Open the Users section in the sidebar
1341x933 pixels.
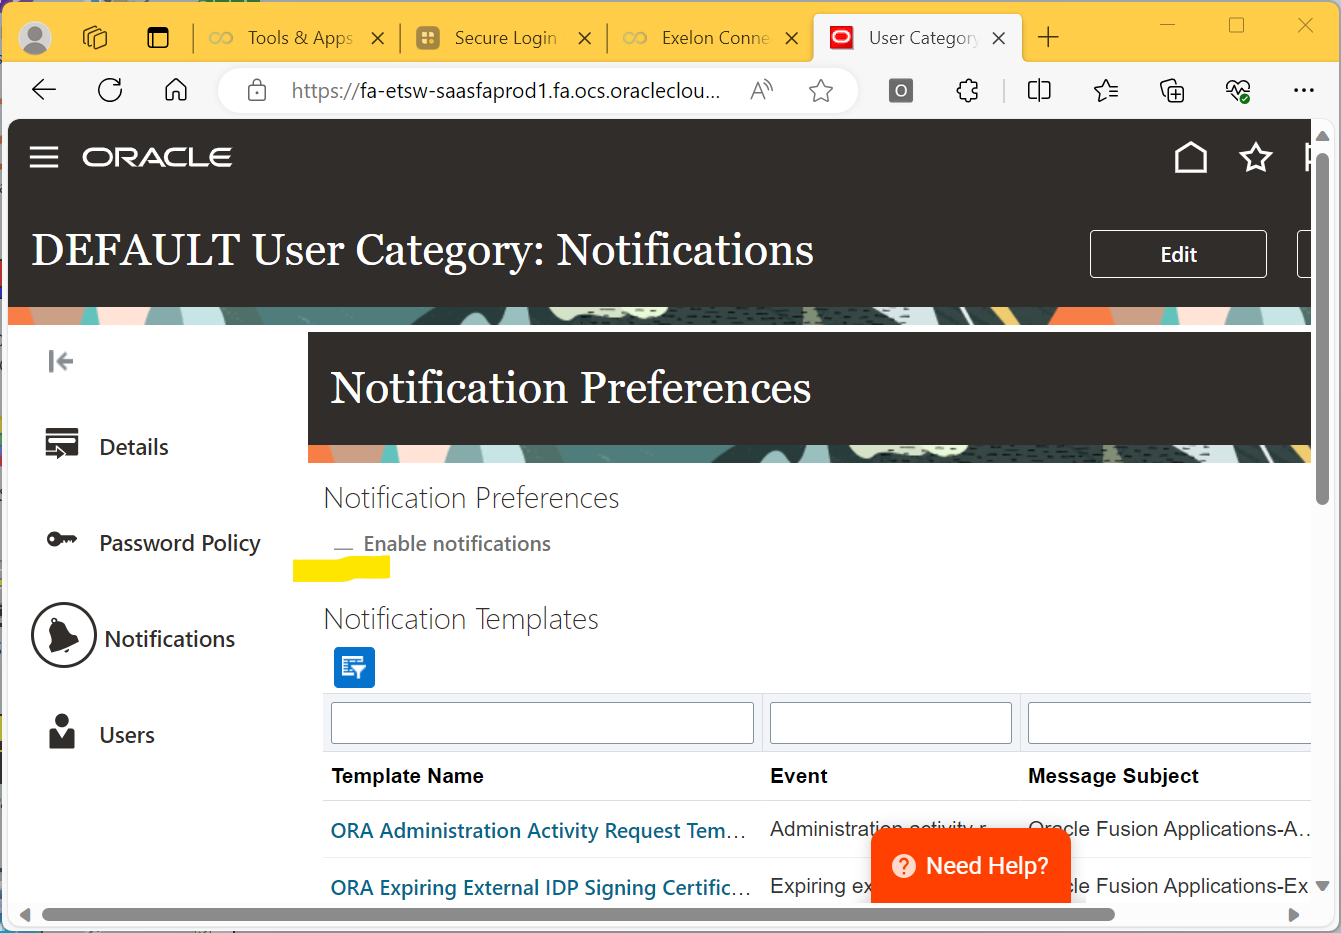tap(127, 734)
